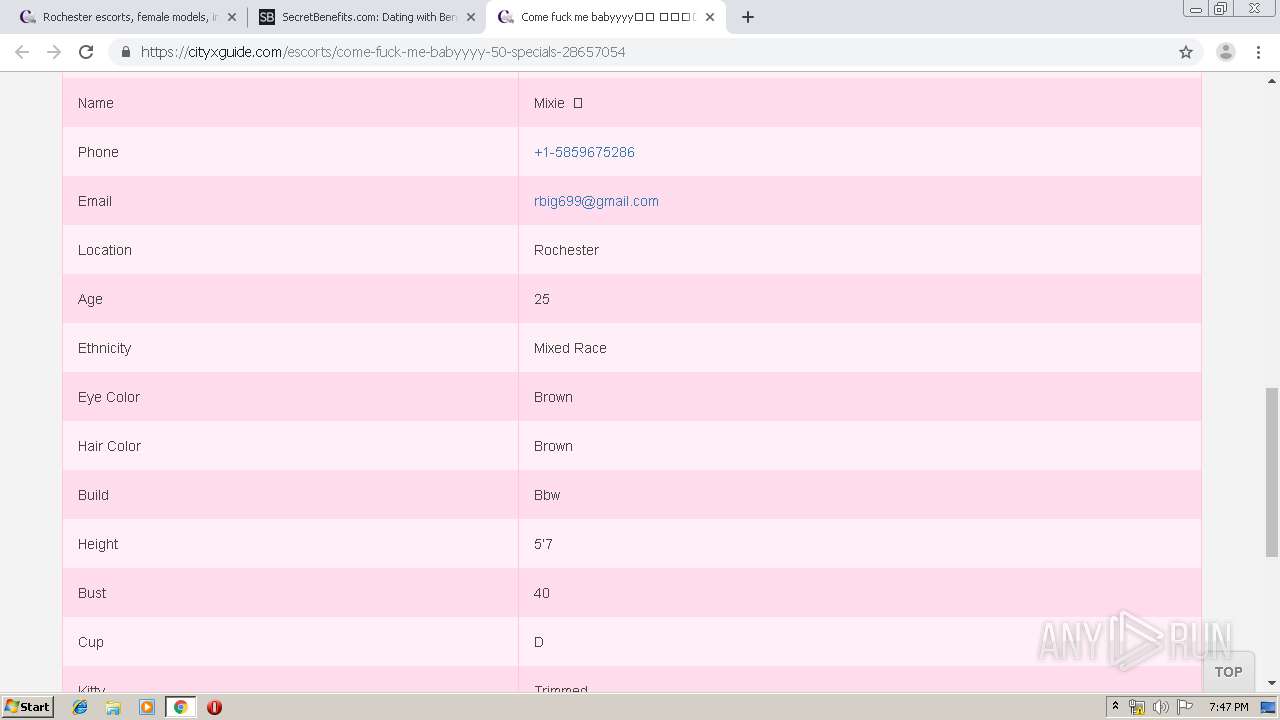Image resolution: width=1280 pixels, height=720 pixels.
Task: Minimize the Chrome browser window
Action: point(1195,8)
